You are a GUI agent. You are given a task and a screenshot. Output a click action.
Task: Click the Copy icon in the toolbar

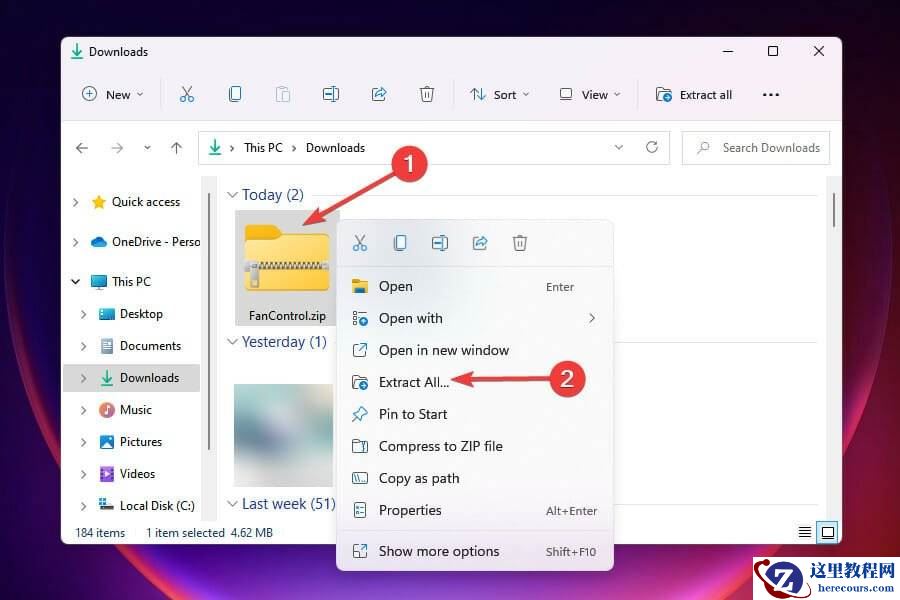(235, 94)
